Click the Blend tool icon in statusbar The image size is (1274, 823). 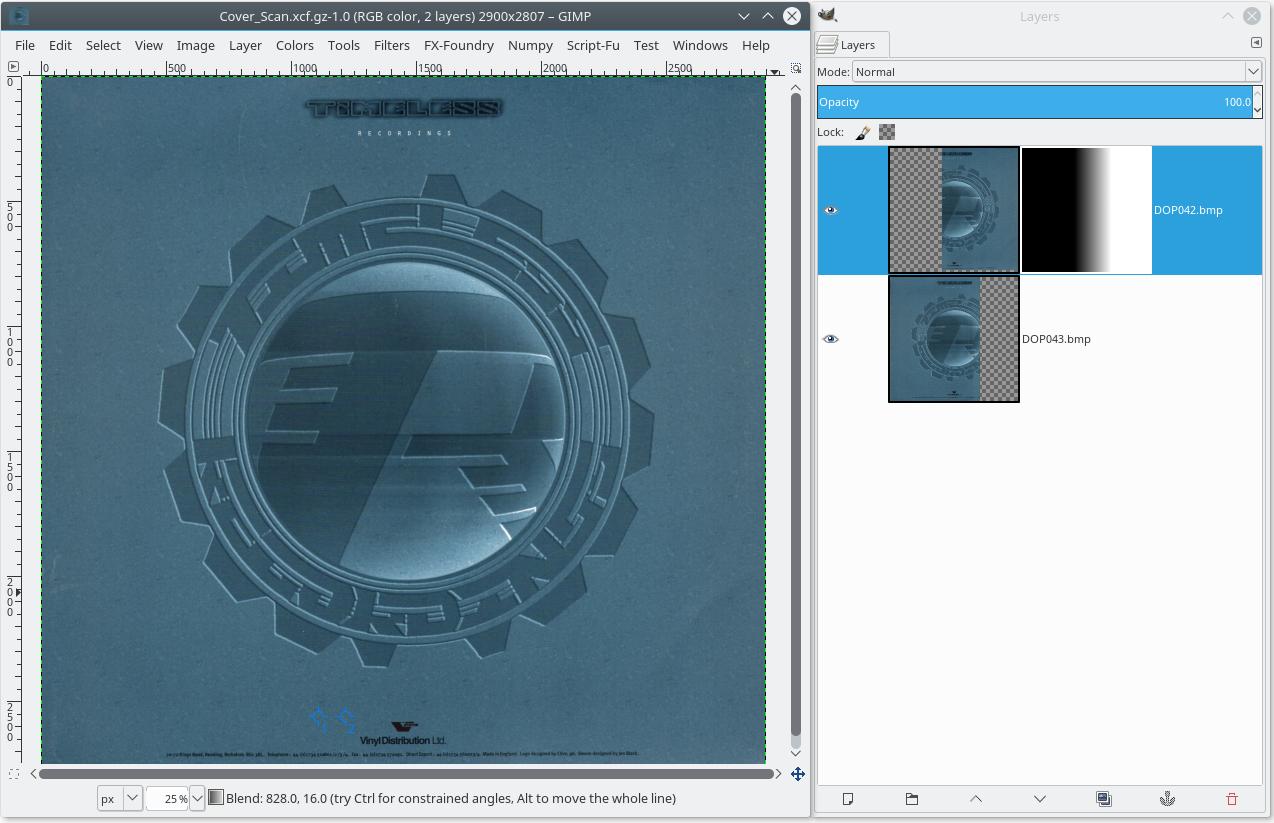pos(215,798)
